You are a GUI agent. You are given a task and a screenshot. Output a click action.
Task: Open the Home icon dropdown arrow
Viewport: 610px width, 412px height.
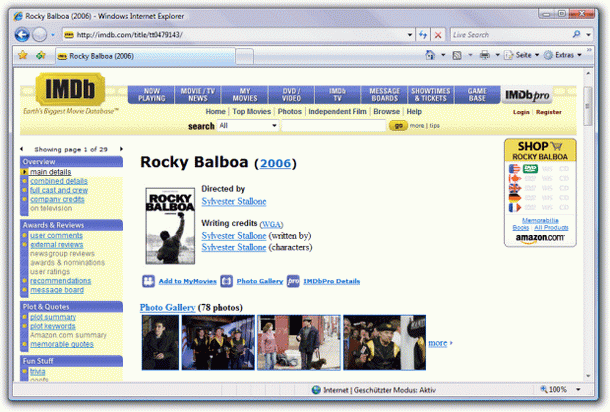pyautogui.click(x=443, y=55)
